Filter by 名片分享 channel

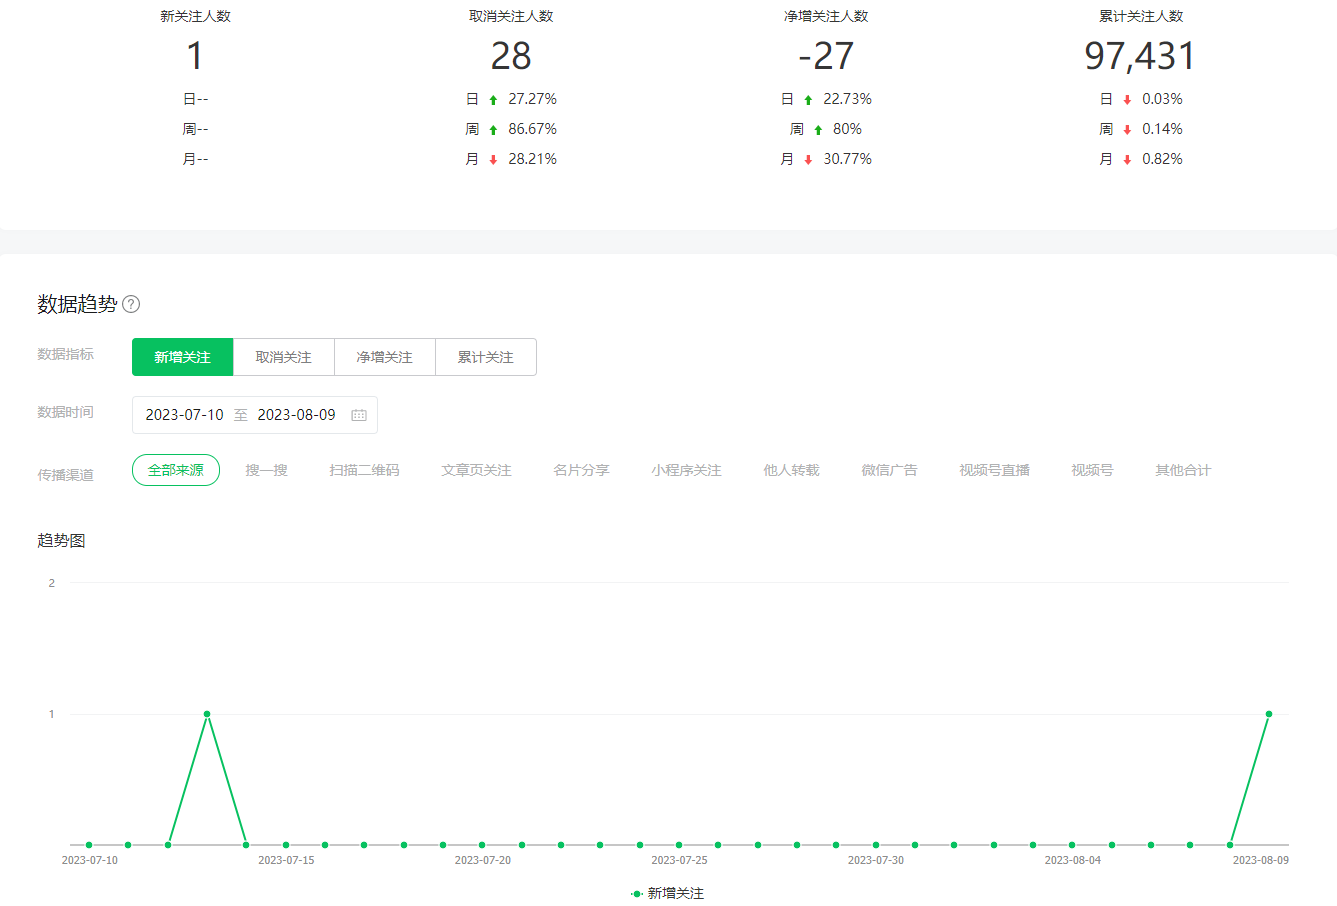coord(581,470)
